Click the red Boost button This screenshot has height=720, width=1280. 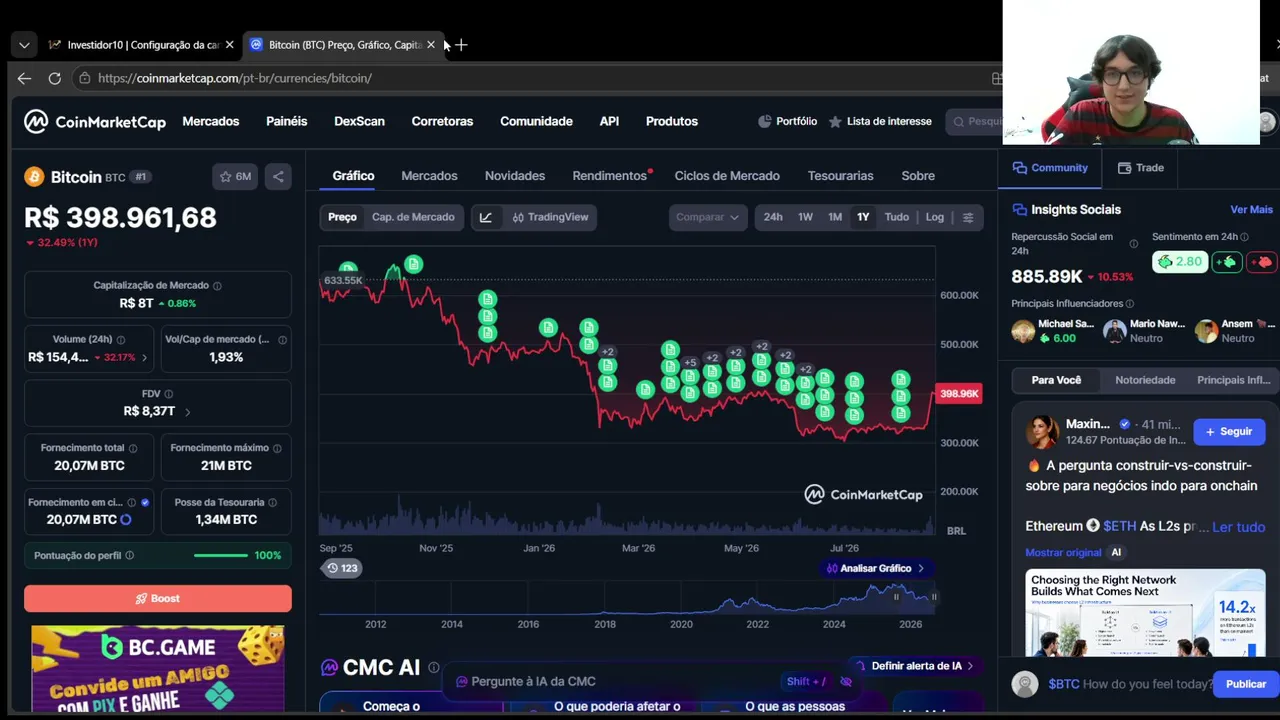coord(158,598)
